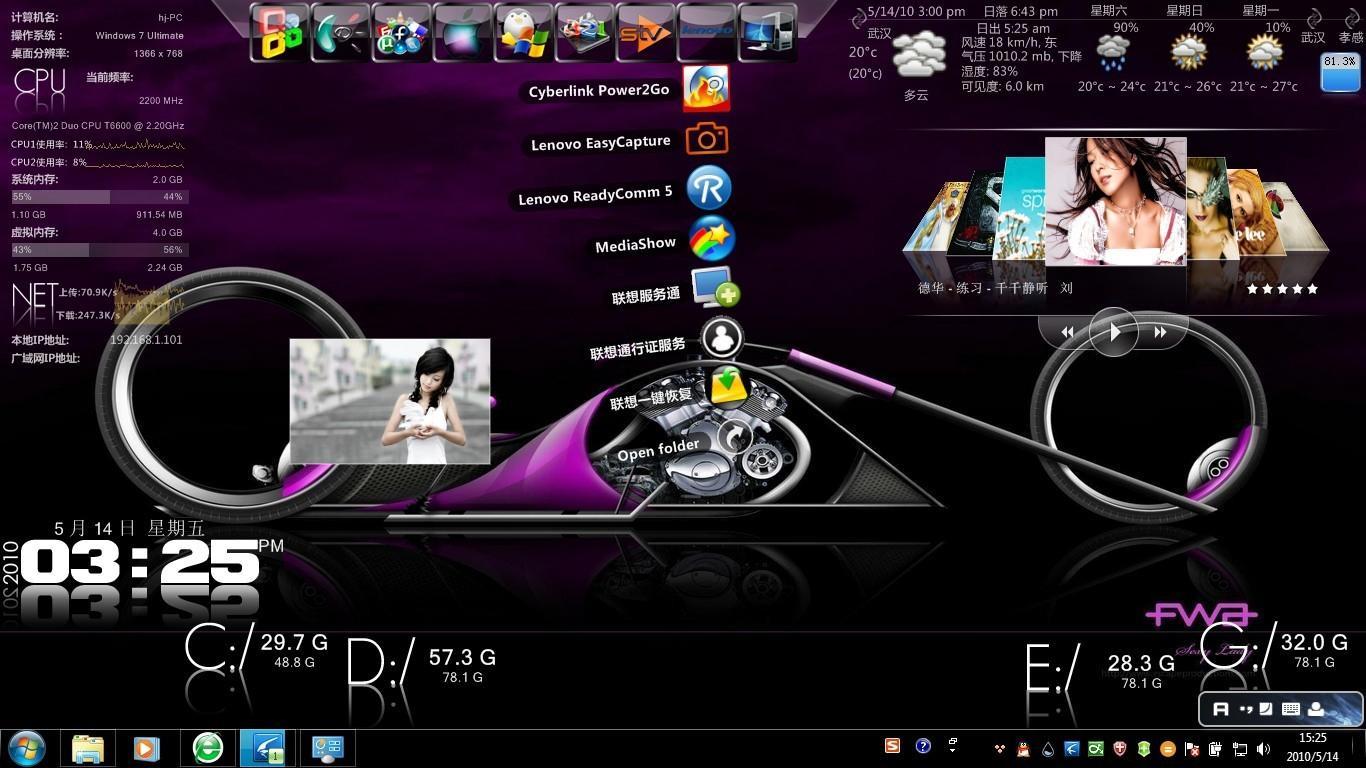Open the volume control in system tray
Viewport: 1366px width, 768px height.
(x=1264, y=748)
